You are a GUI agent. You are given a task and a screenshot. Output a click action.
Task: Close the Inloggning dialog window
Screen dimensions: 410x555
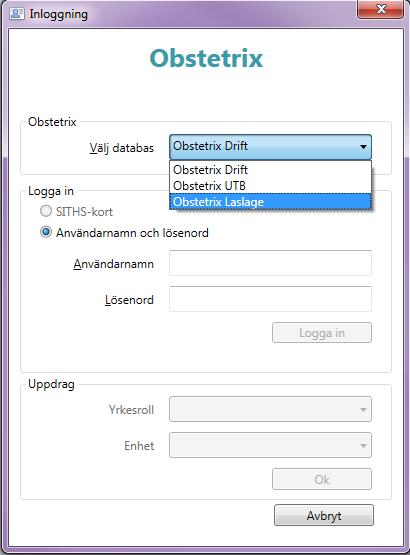coord(381,9)
